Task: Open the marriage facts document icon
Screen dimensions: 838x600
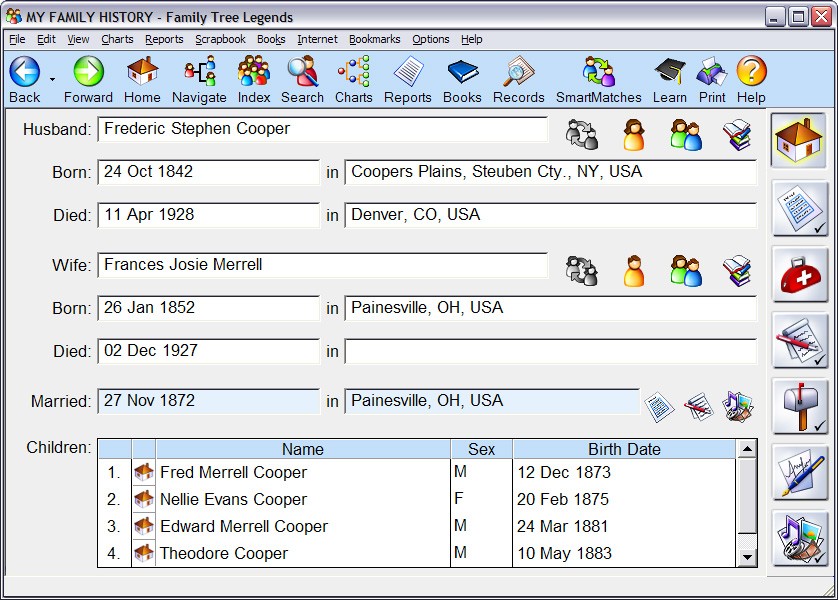Action: click(x=659, y=407)
